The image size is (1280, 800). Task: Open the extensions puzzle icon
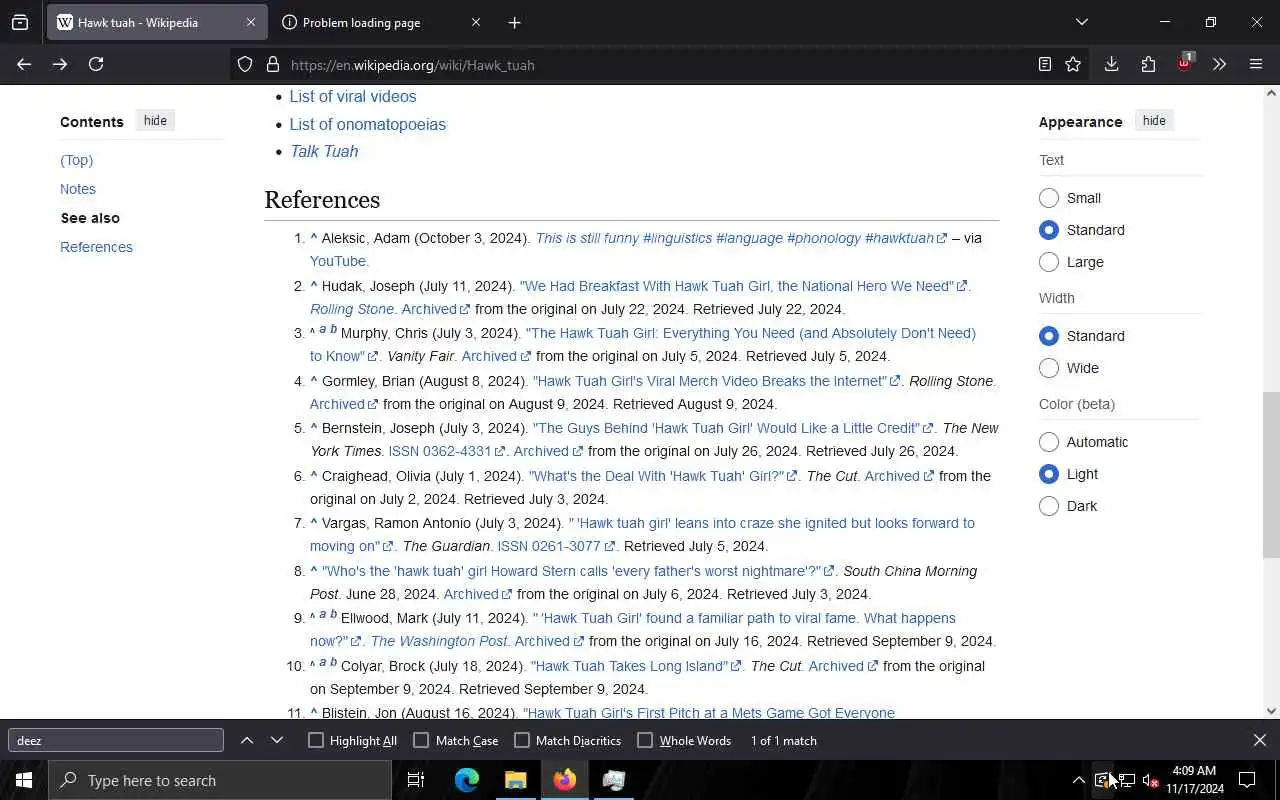click(x=1148, y=64)
